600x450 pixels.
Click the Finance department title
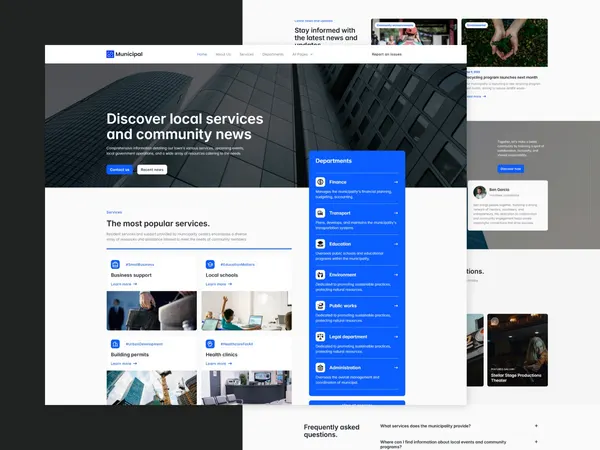(338, 182)
